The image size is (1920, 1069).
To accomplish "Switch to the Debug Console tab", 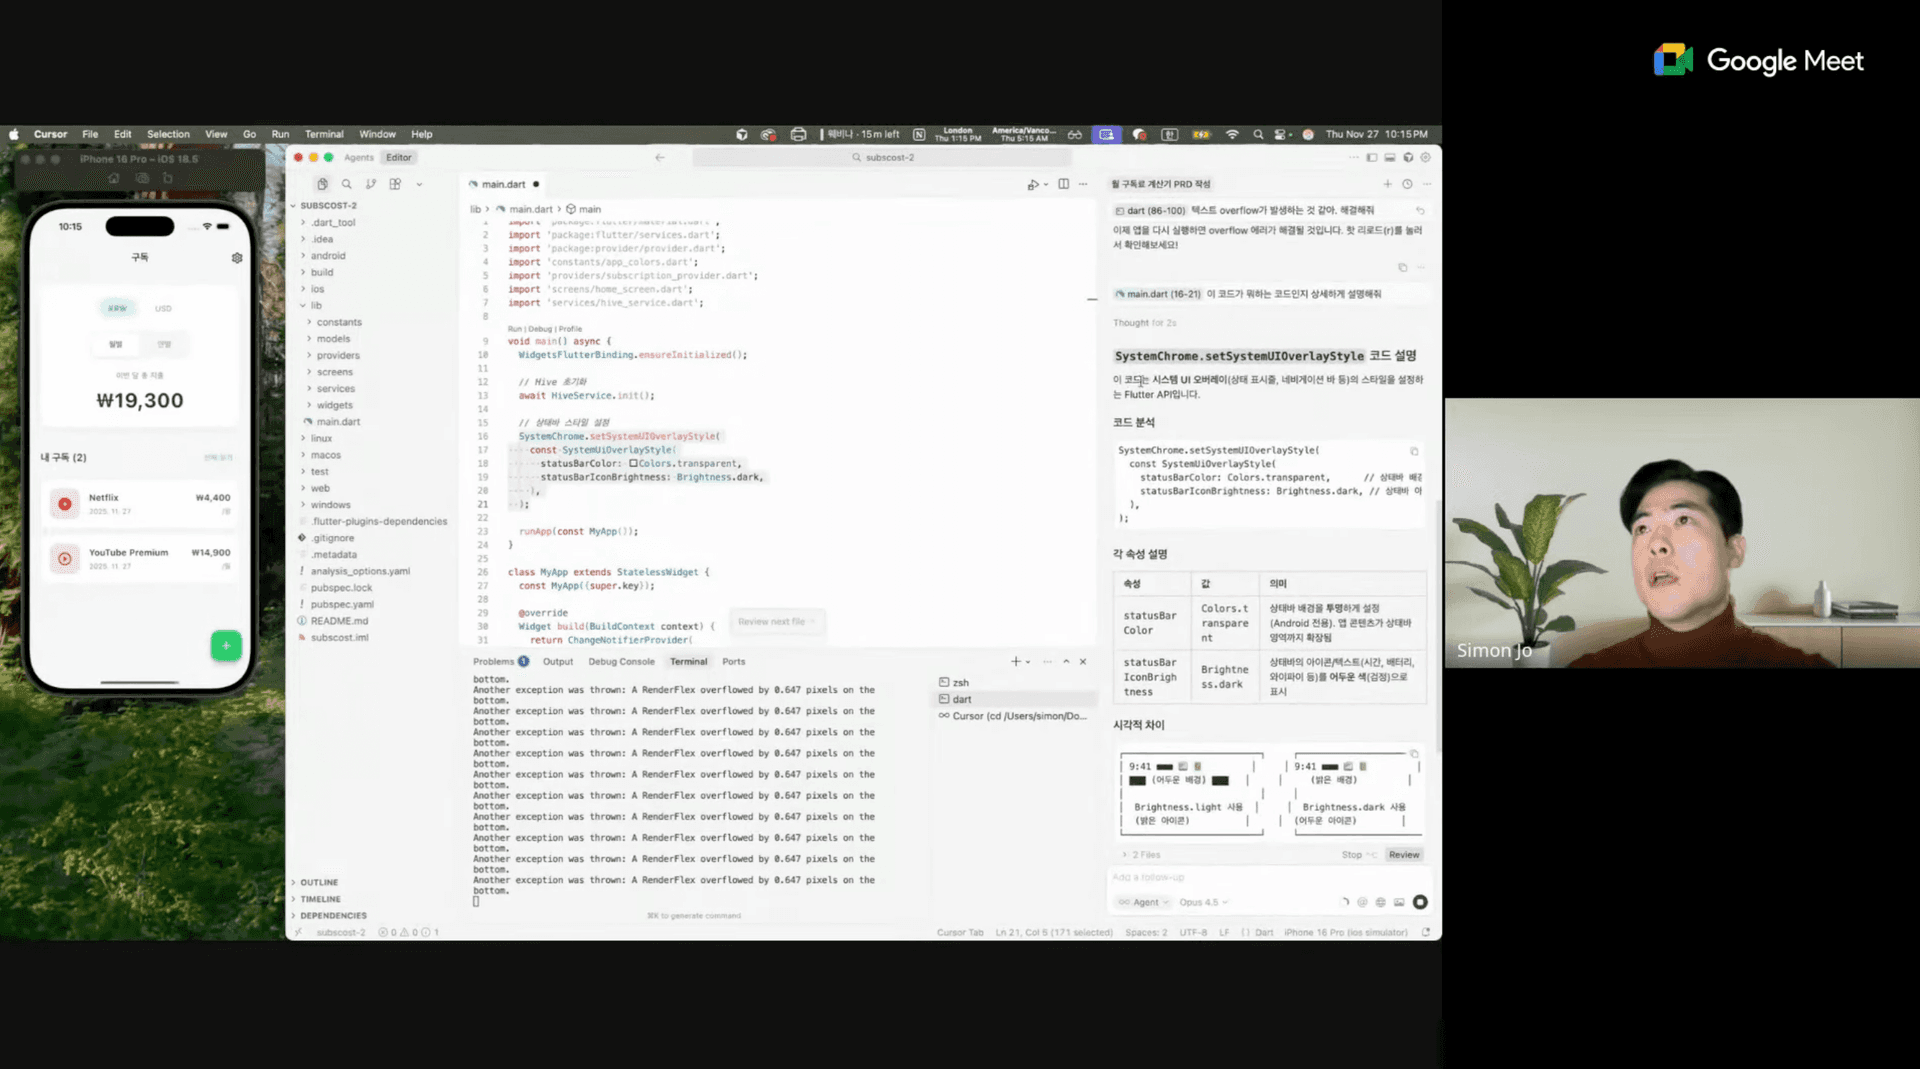I will (621, 661).
